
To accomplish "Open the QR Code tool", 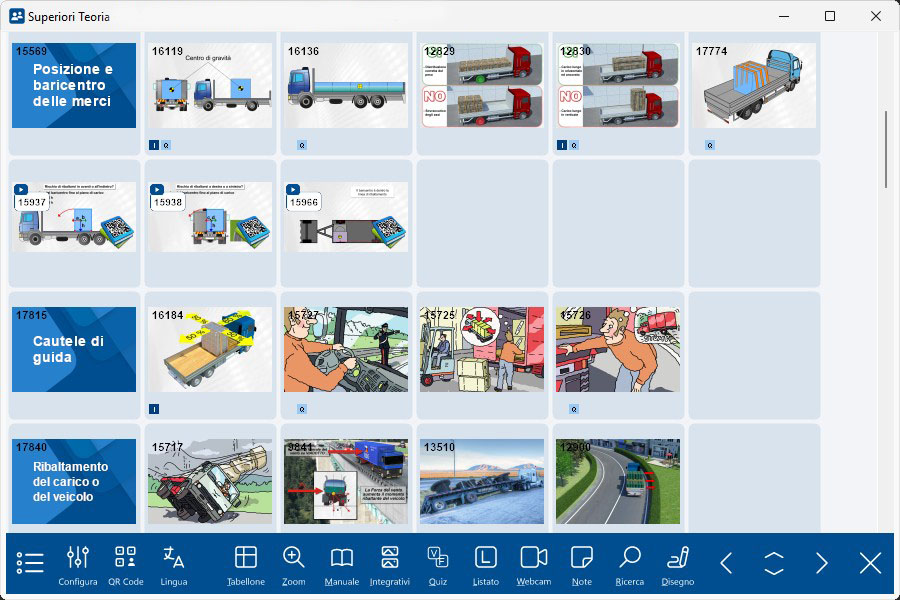I will point(126,565).
